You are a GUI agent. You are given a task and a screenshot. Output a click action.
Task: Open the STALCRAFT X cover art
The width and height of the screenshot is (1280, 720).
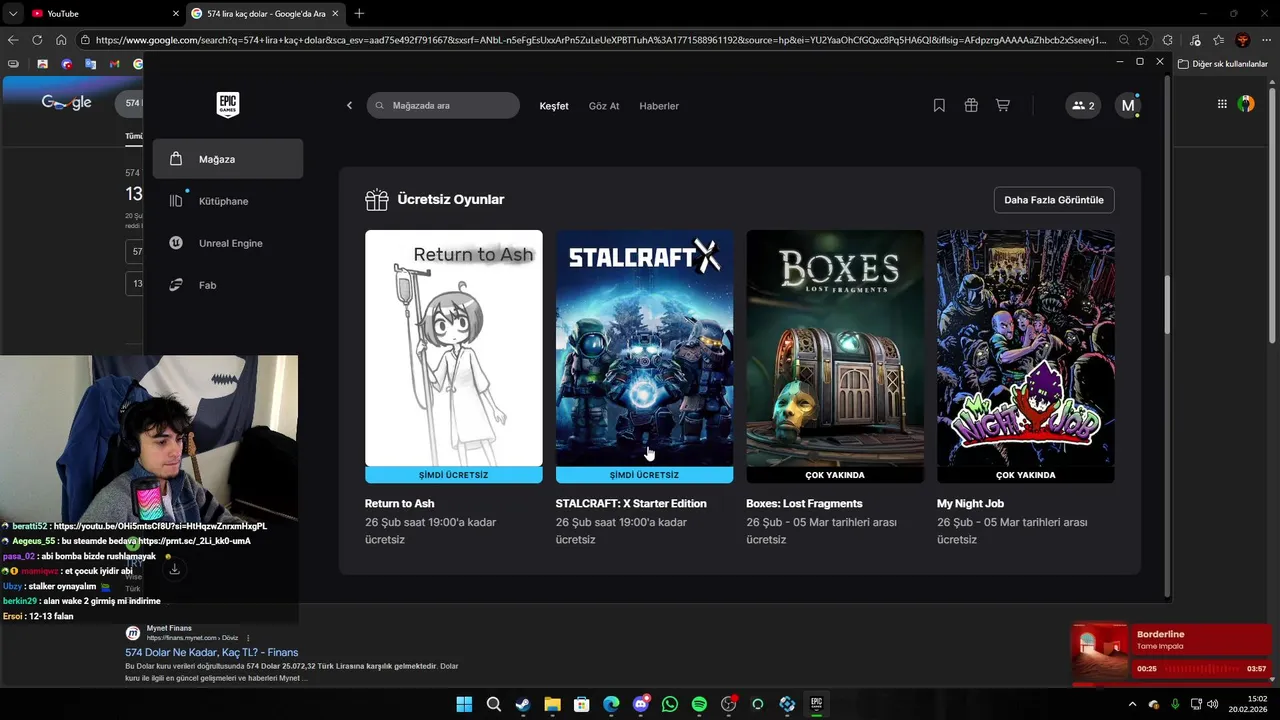644,348
